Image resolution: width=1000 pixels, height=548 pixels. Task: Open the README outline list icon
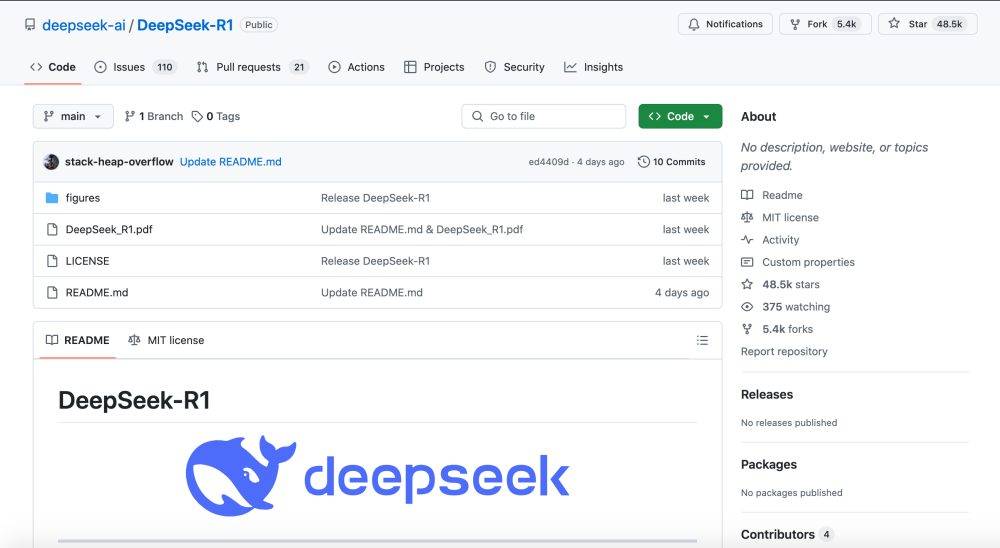702,340
